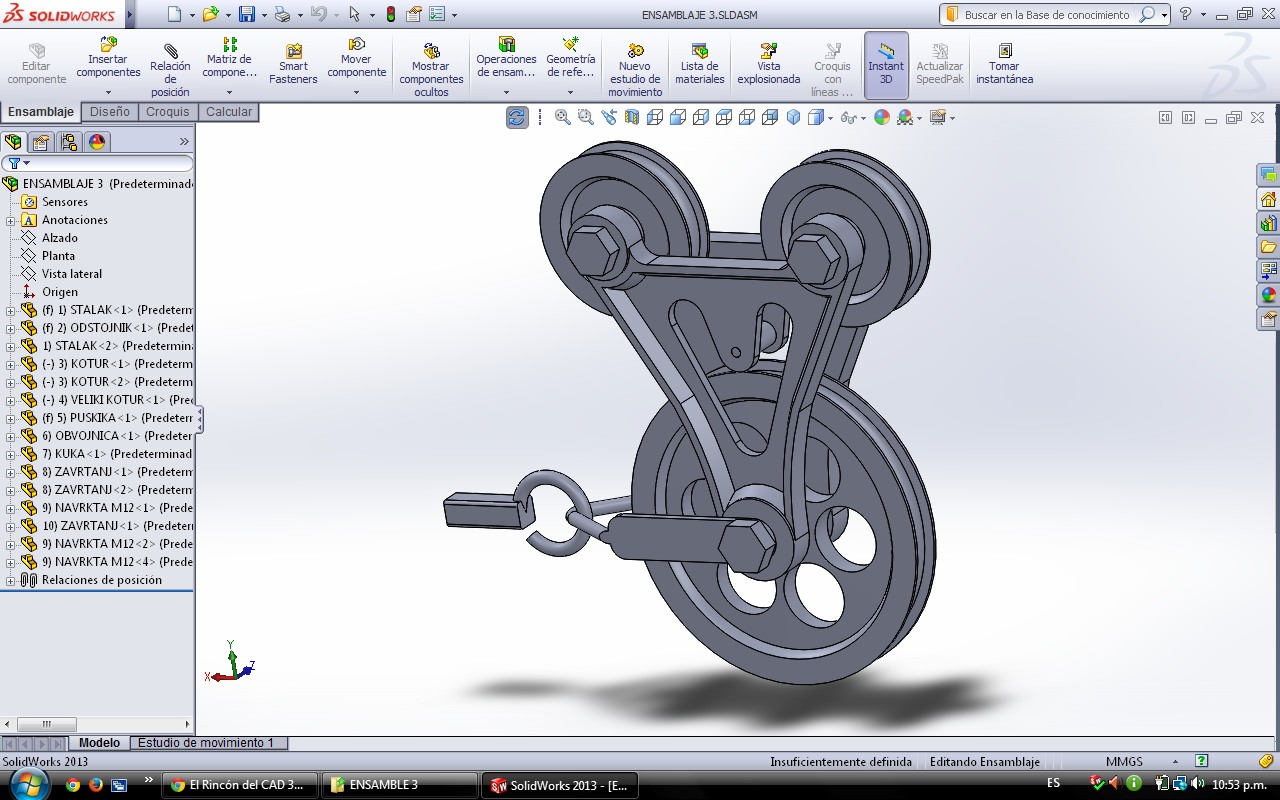Screen dimensions: 1280x800
Task: Open the ConfigurationManager tab icon
Action: [x=69, y=141]
